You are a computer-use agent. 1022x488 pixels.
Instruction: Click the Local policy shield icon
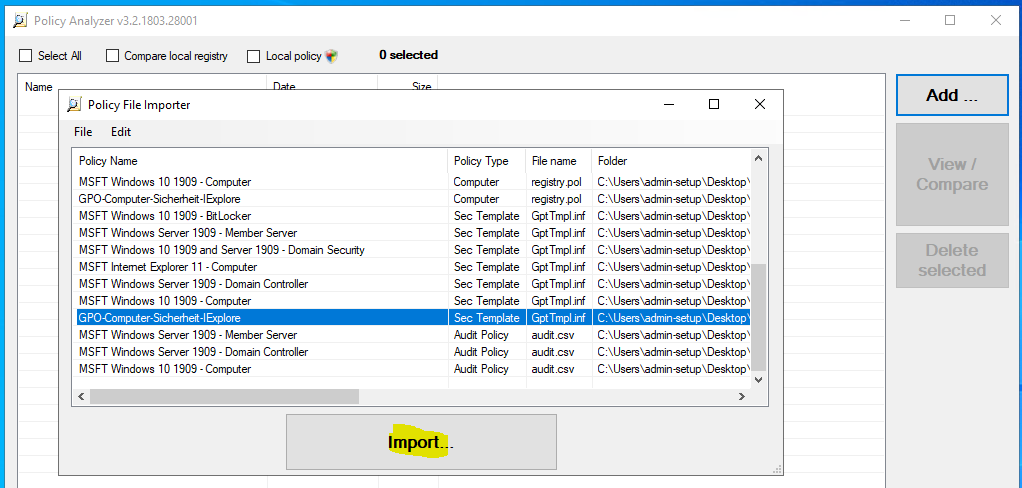tap(332, 56)
